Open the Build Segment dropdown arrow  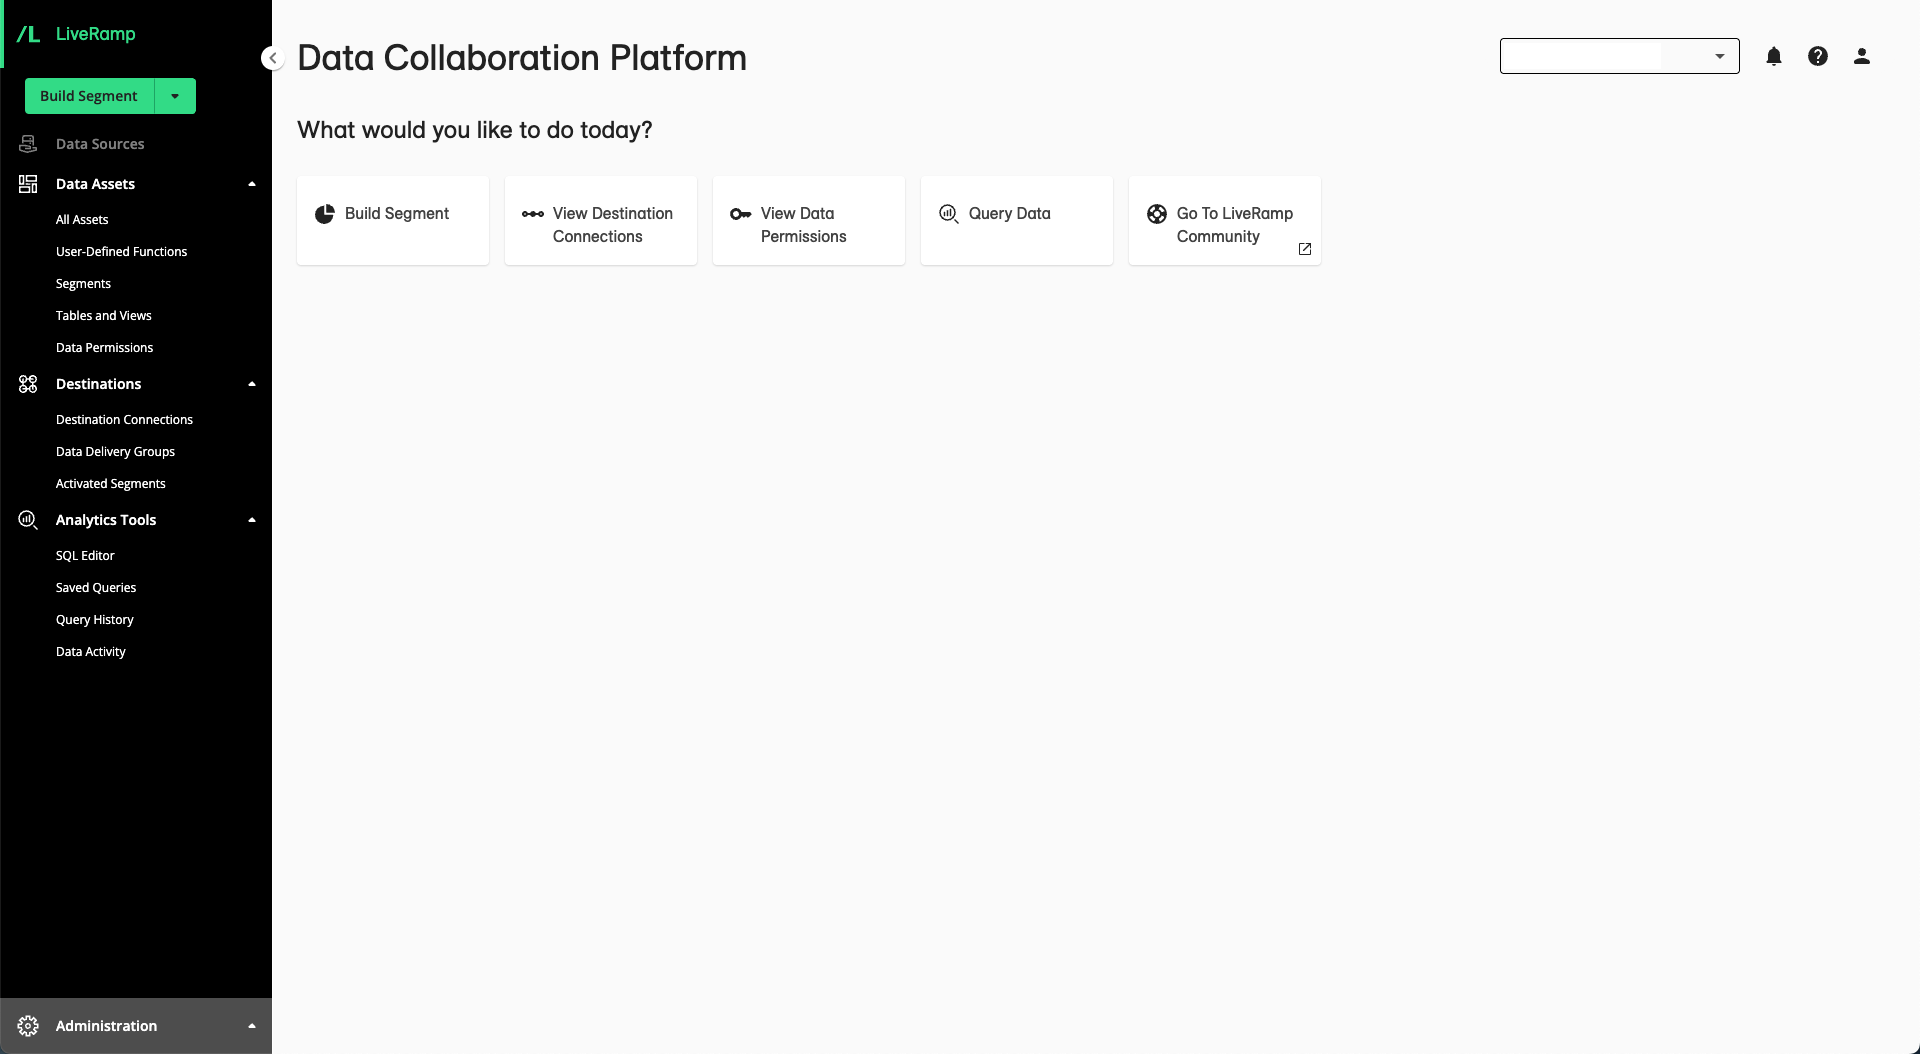tap(175, 96)
